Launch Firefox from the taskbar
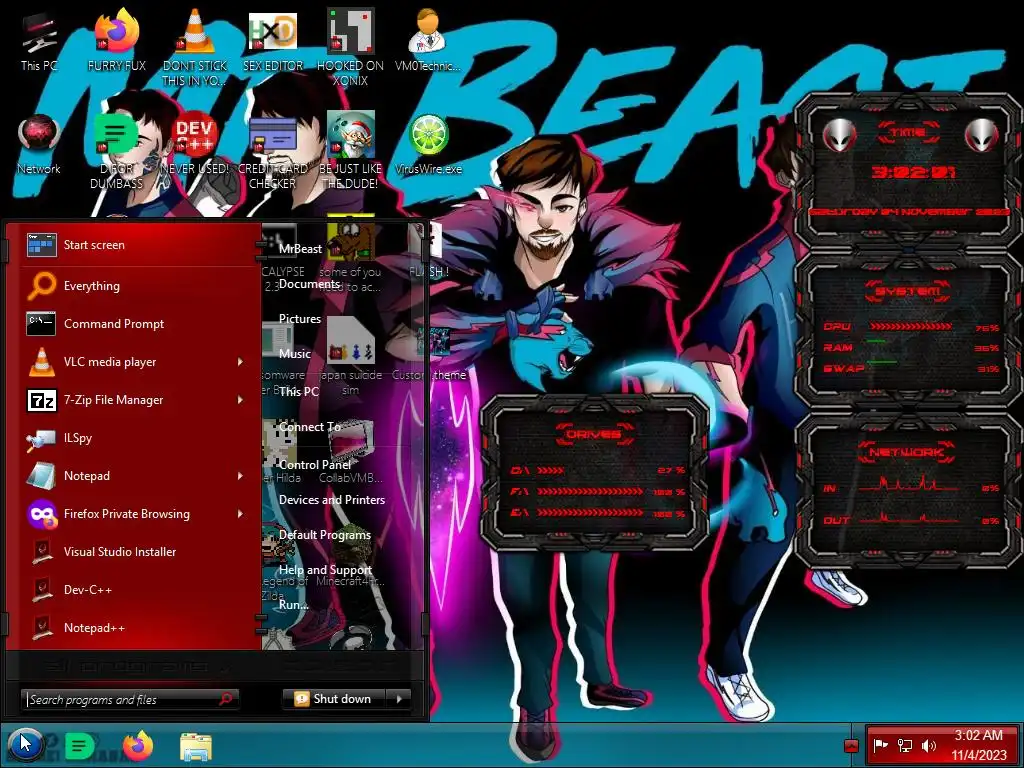1024x768 pixels. point(138,746)
